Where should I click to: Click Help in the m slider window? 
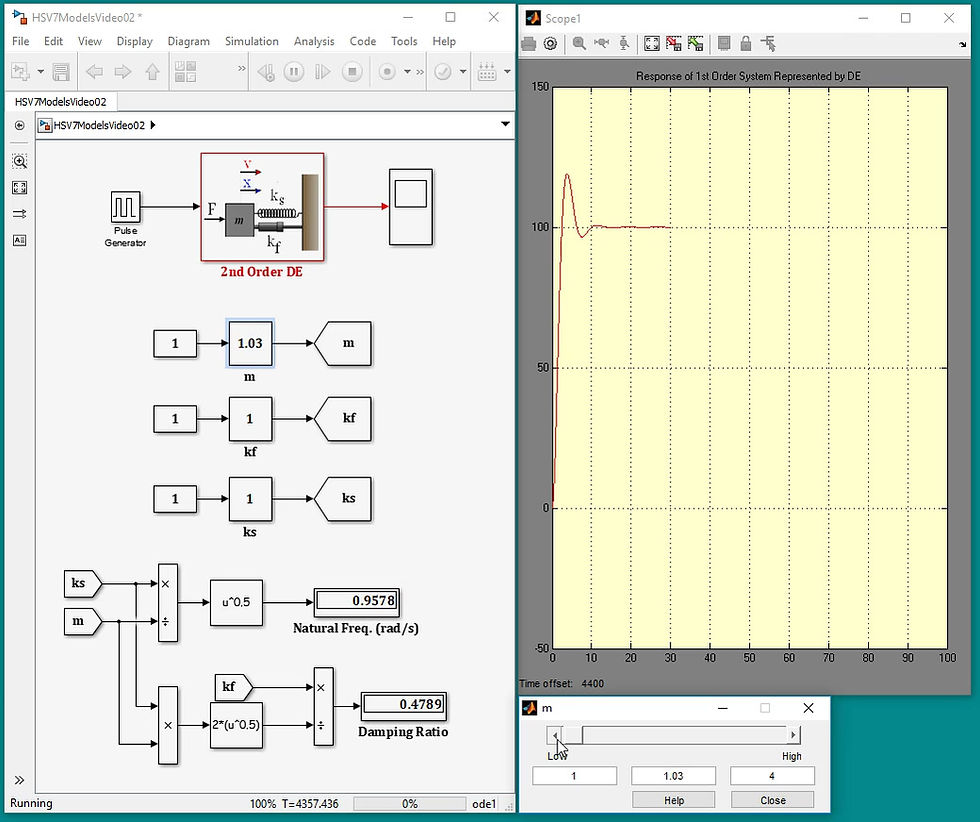[673, 799]
